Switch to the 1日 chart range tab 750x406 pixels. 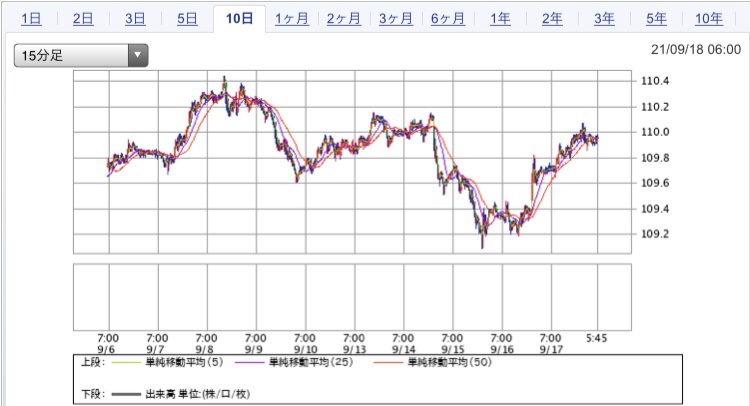(x=31, y=19)
